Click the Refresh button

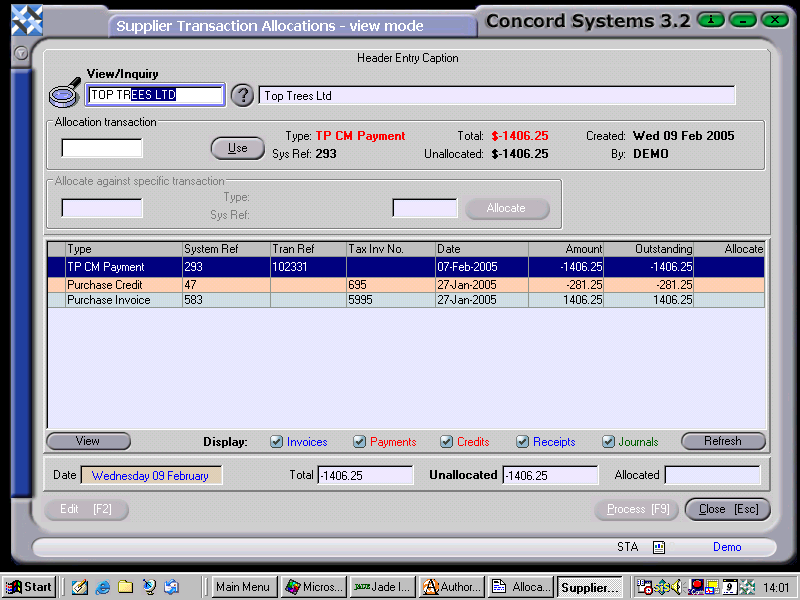(722, 441)
